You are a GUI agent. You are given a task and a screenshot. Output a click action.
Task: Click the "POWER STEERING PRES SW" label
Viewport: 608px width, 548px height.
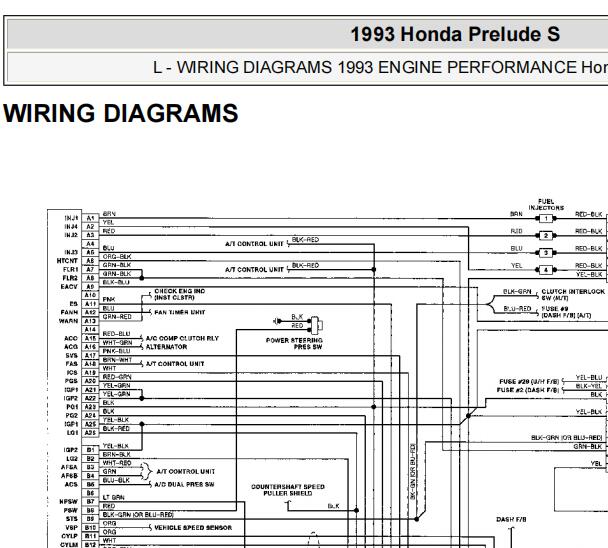pos(294,343)
